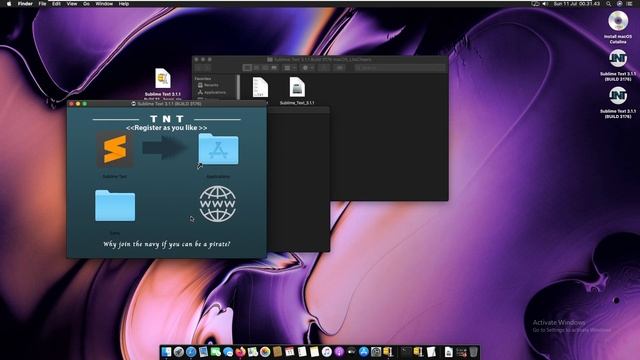
Task: Click the screen mirroring icon in menu bar
Action: (535, 4)
